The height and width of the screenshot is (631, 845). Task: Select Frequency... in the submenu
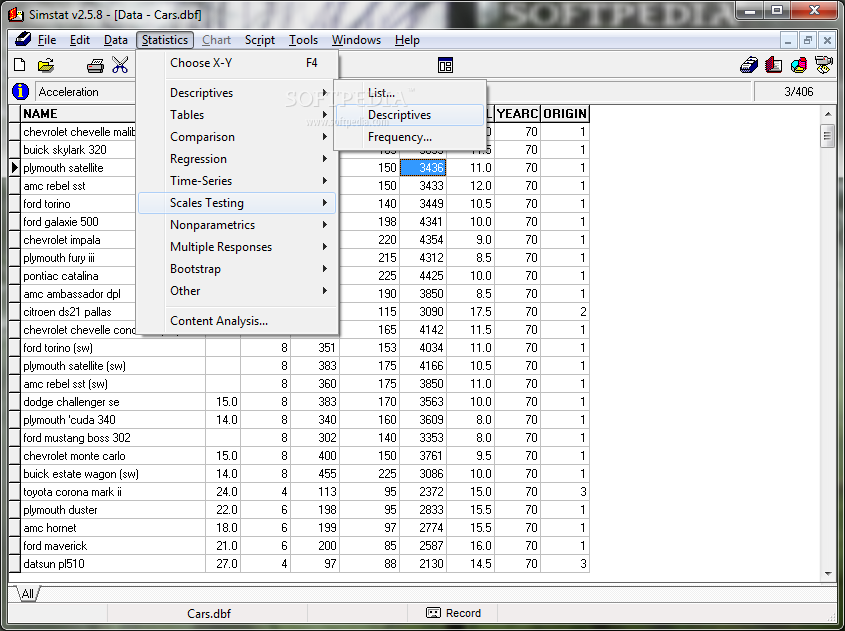(x=410, y=137)
